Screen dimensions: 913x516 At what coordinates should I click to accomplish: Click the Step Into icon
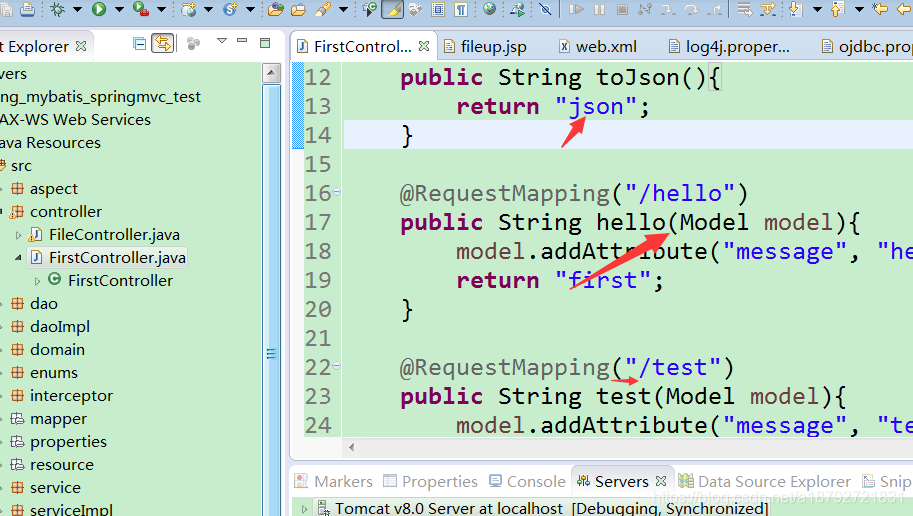point(668,9)
